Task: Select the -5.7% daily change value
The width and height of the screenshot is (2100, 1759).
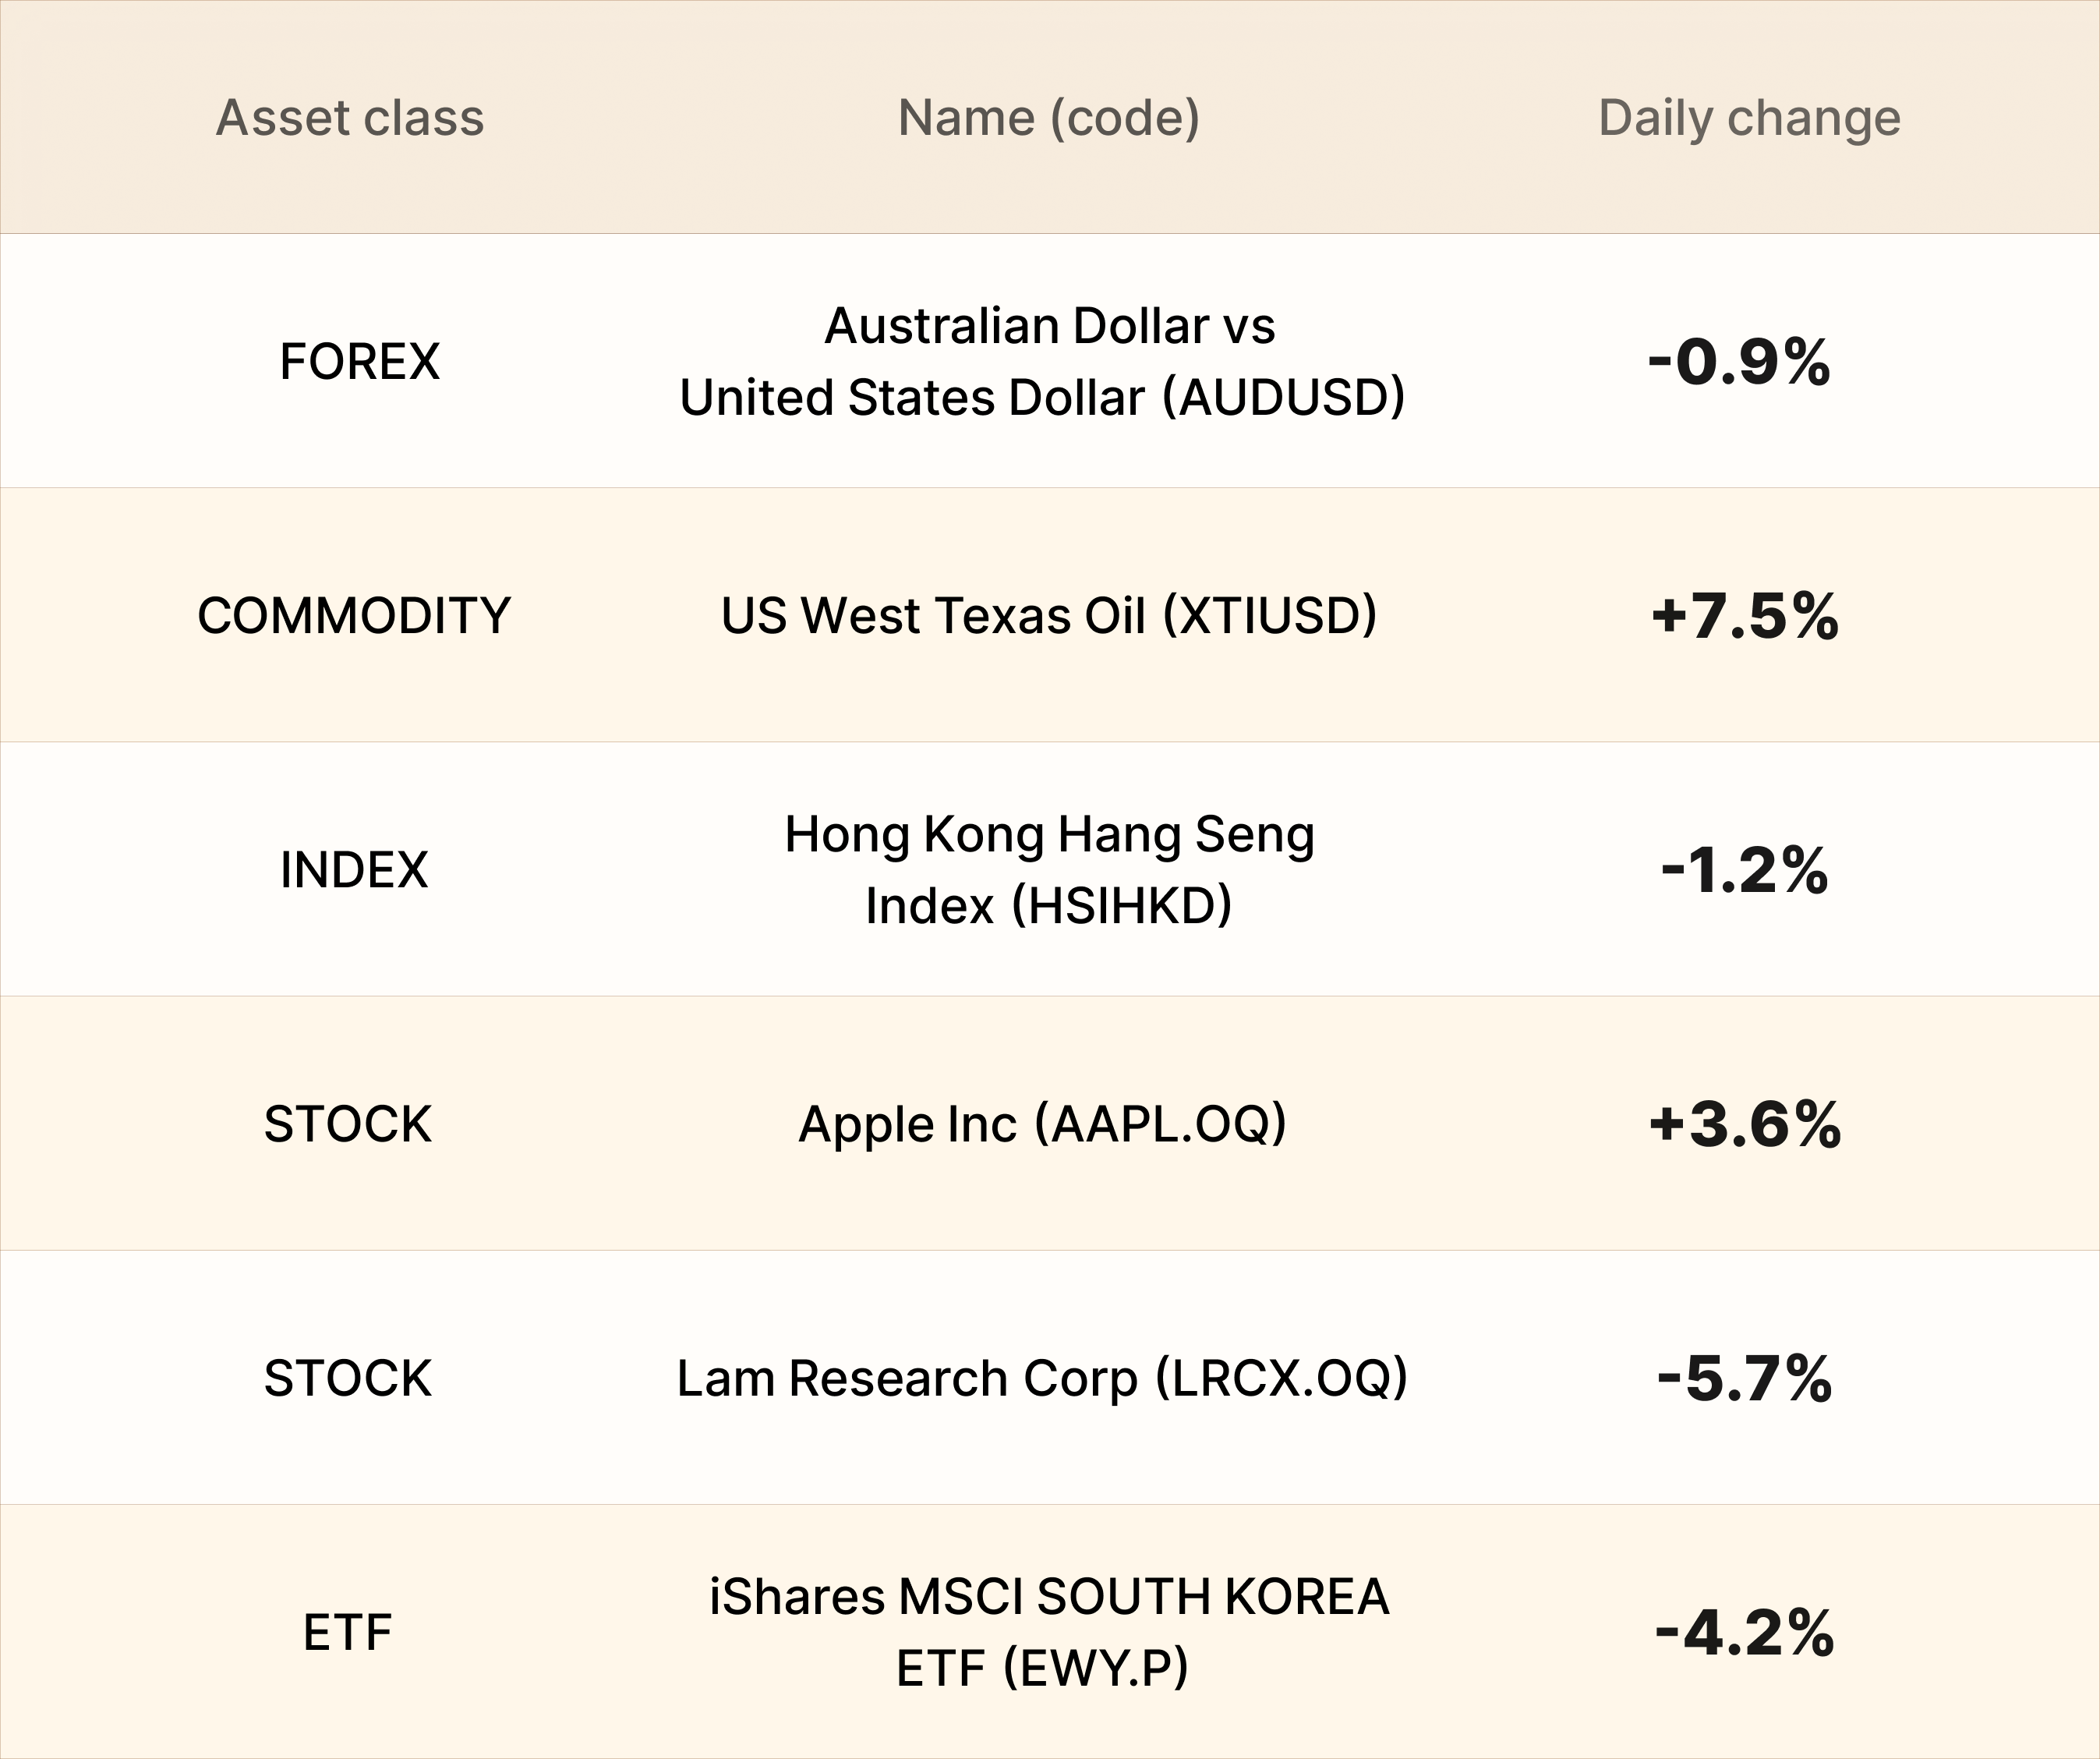Action: pyautogui.click(x=1745, y=1378)
